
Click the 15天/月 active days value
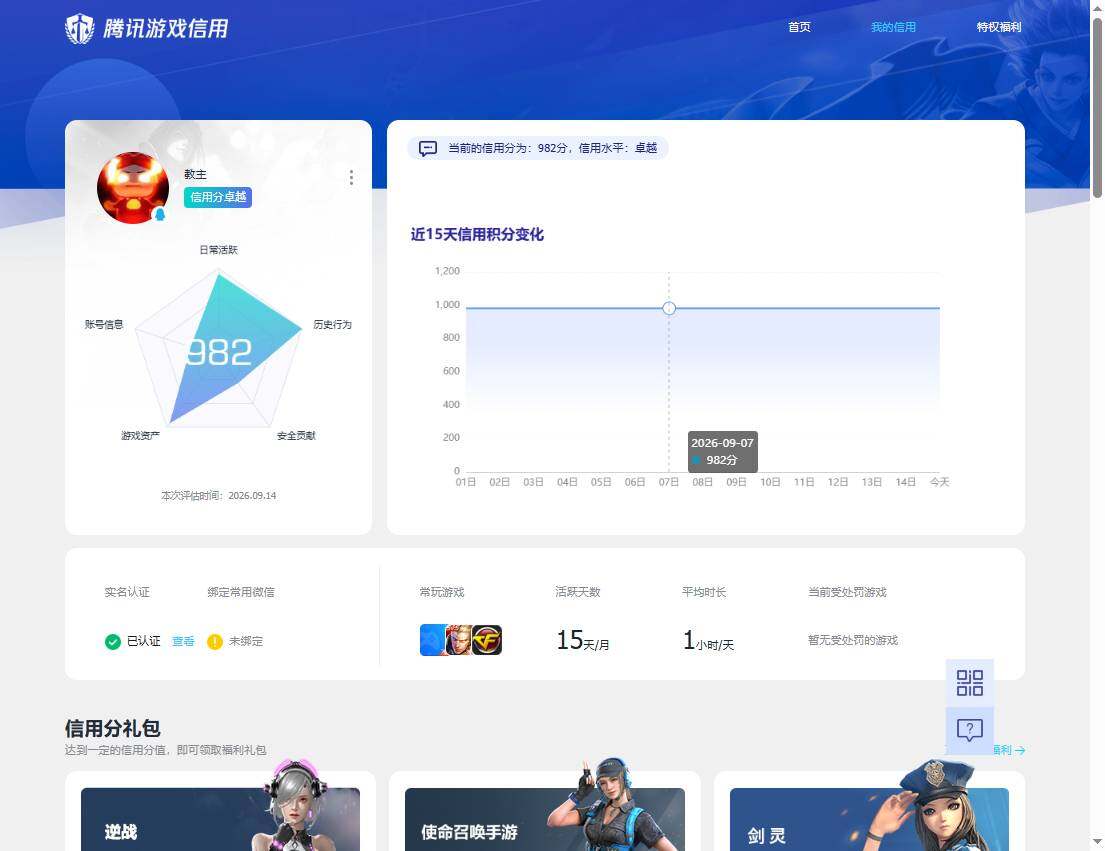[x=583, y=640]
